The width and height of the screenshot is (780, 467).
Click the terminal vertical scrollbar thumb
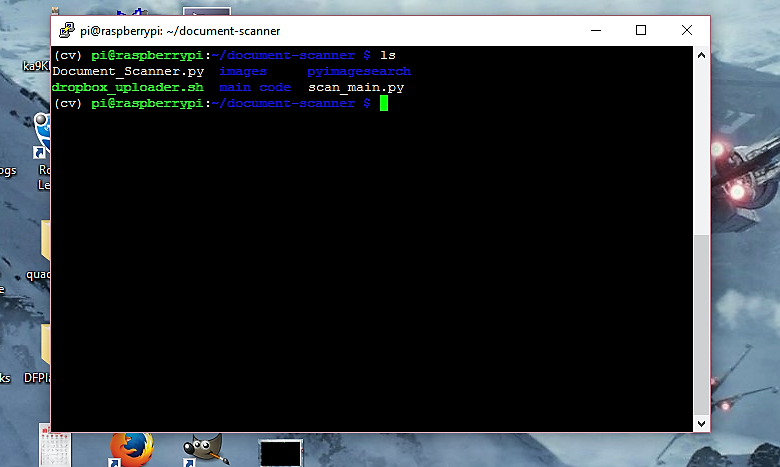(701, 324)
